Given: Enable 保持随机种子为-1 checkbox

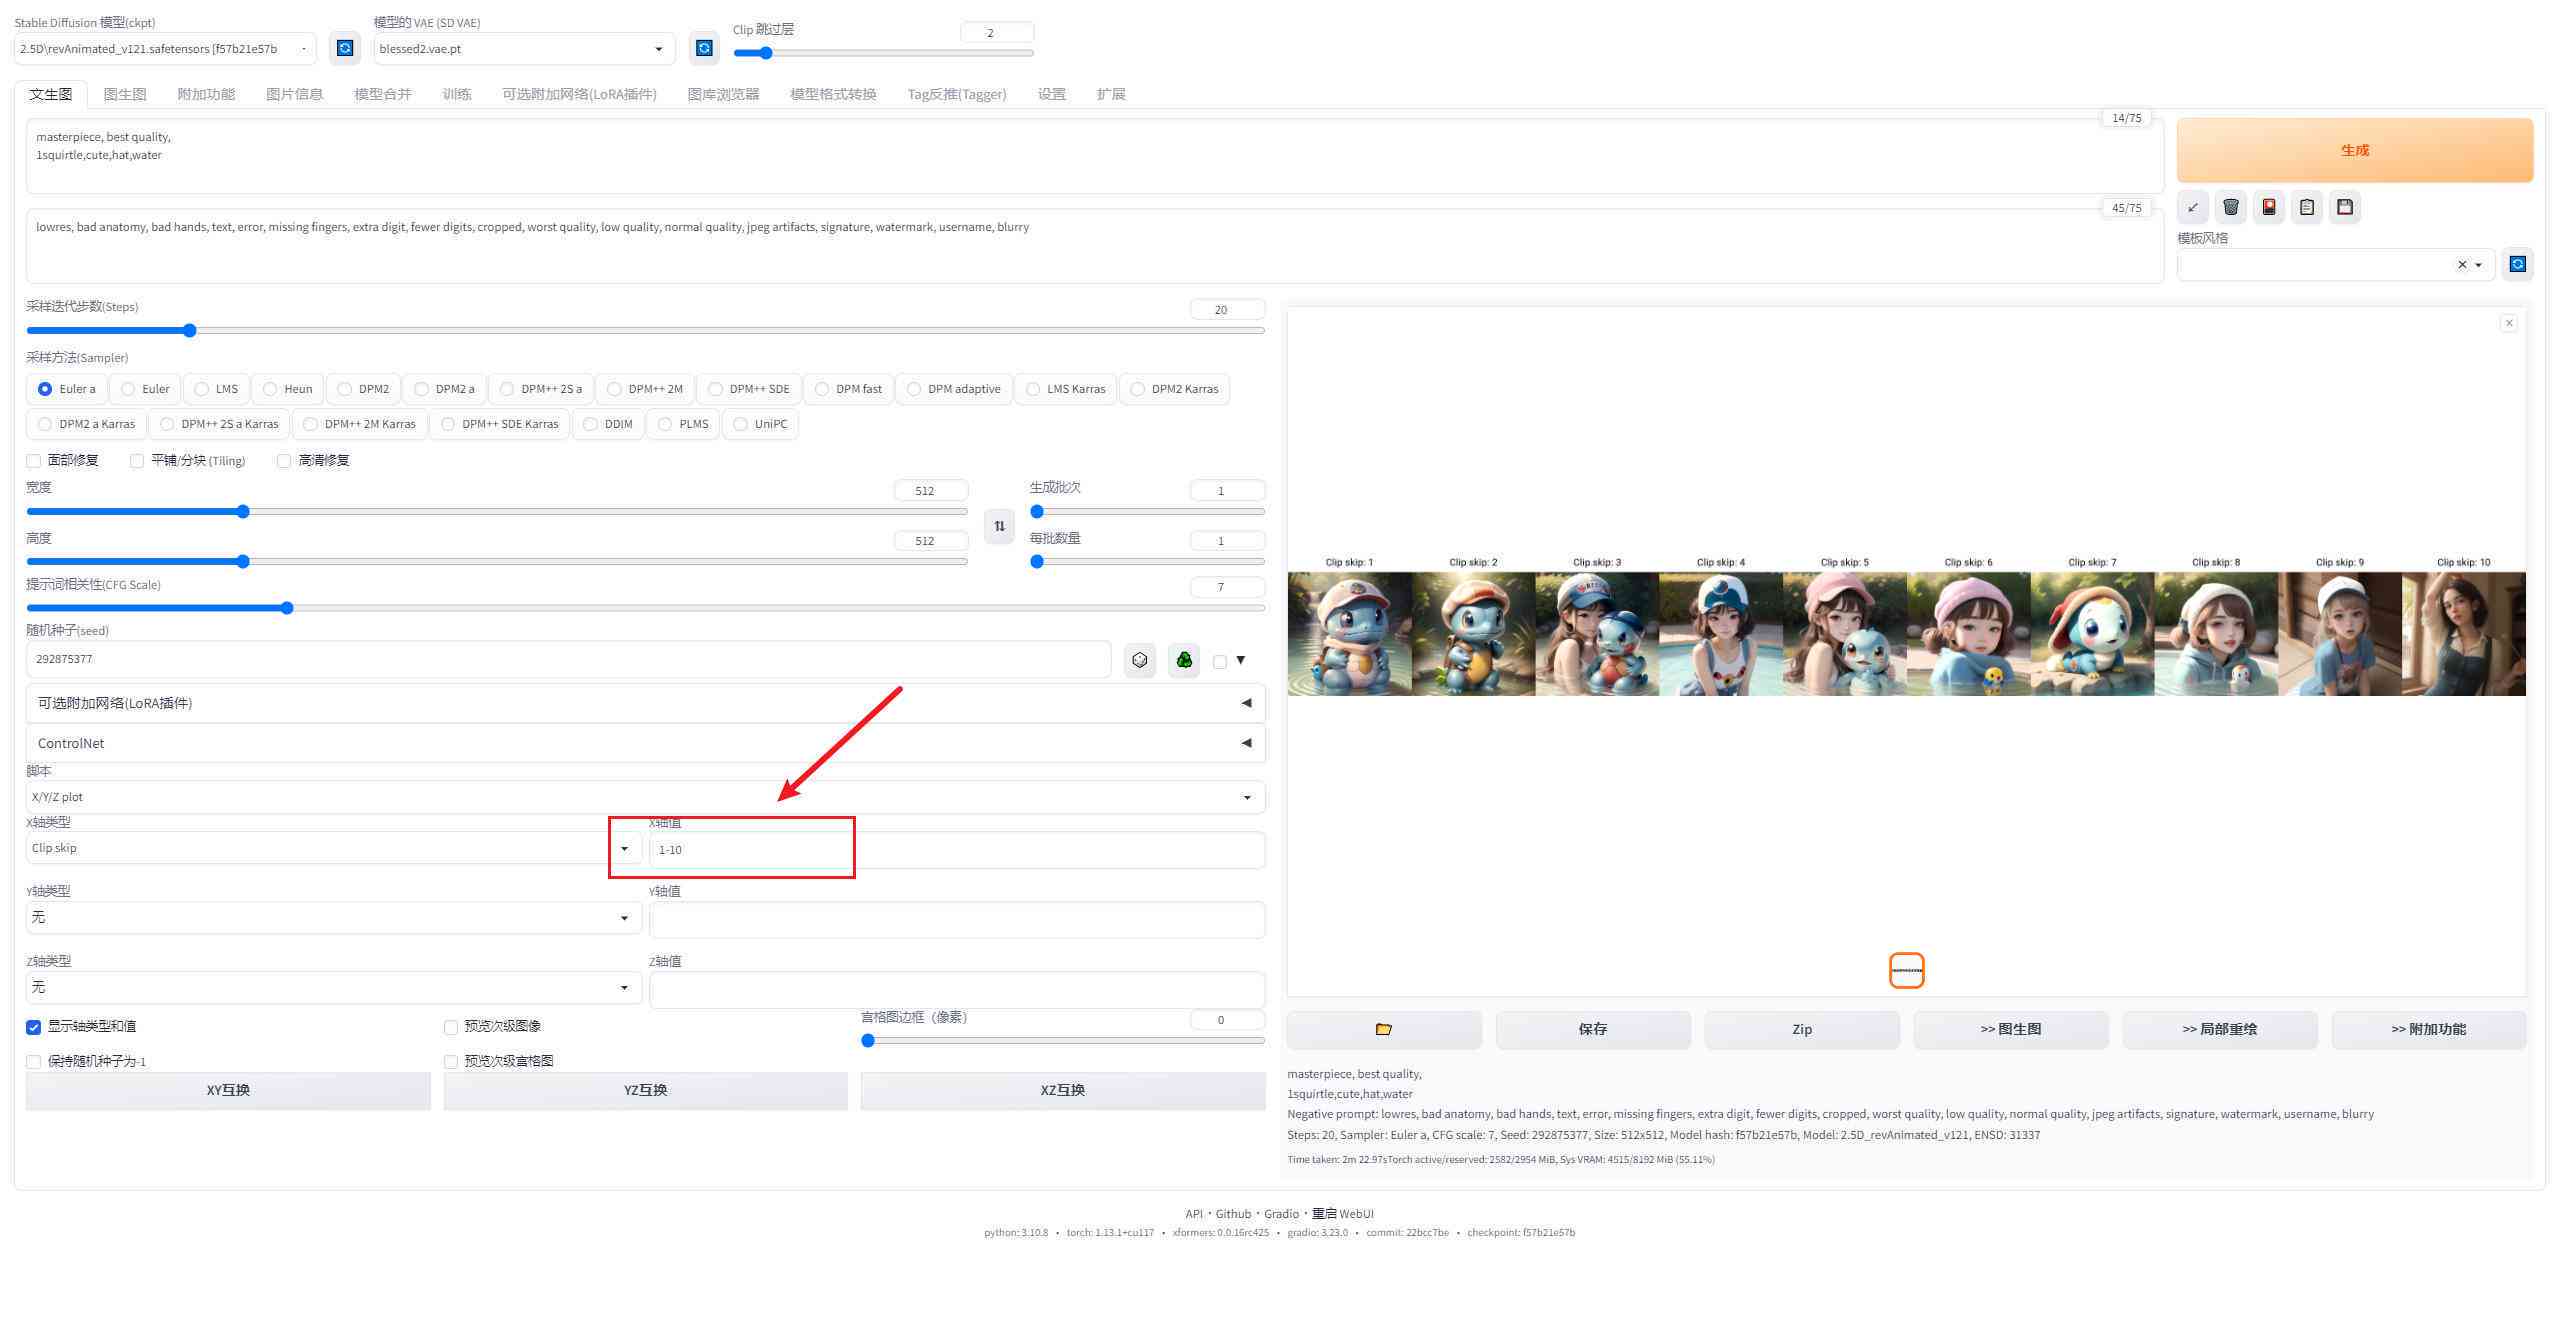Looking at the screenshot, I should (x=34, y=1062).
